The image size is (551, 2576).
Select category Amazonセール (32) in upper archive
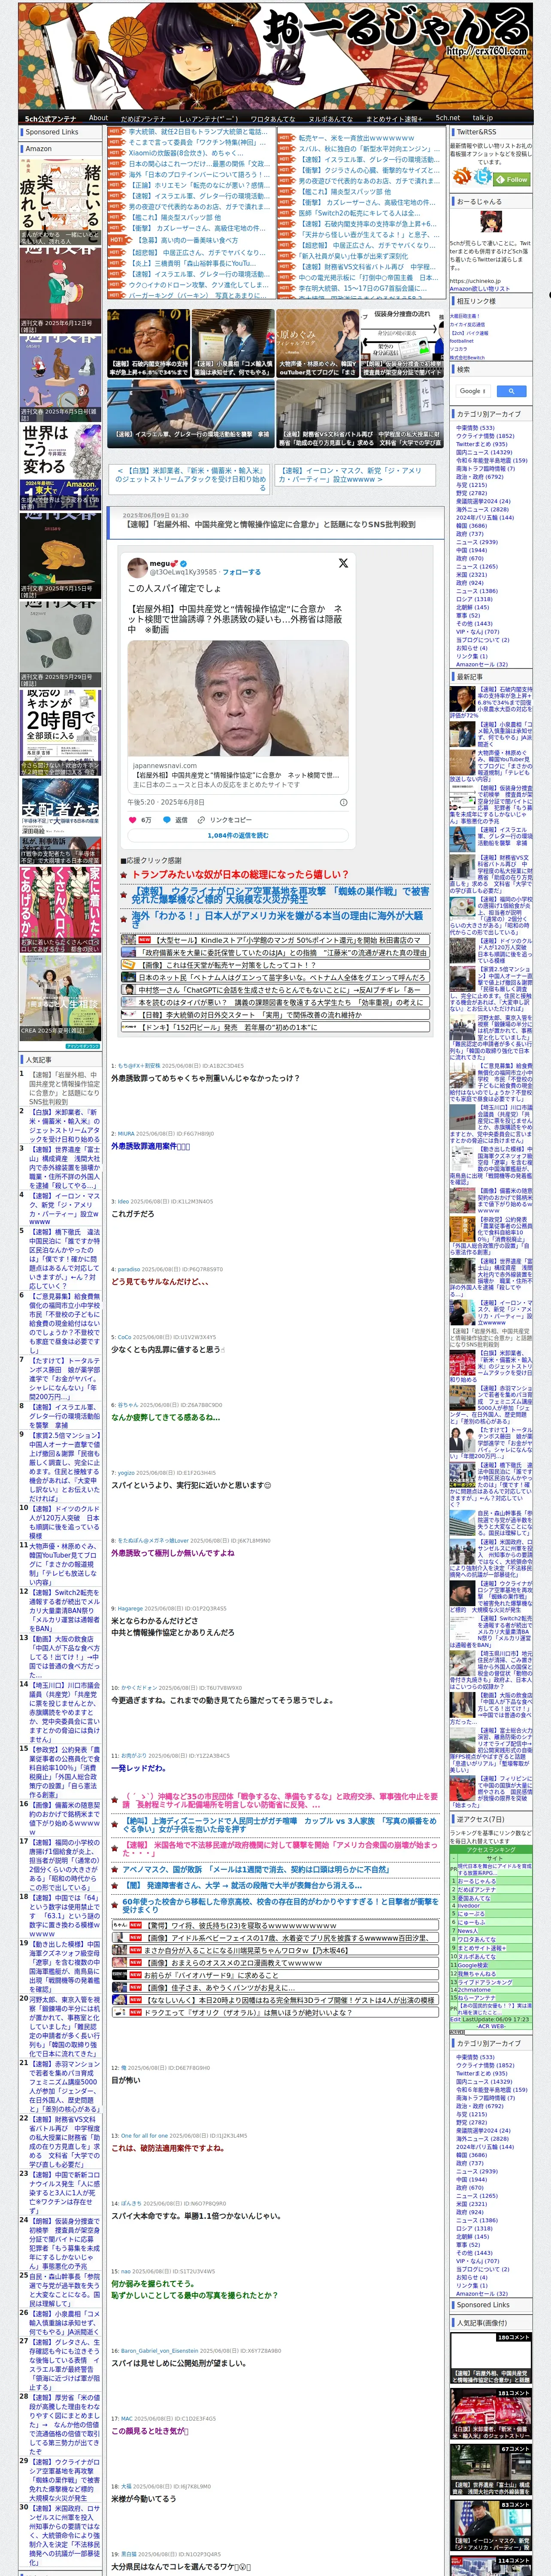point(481,664)
